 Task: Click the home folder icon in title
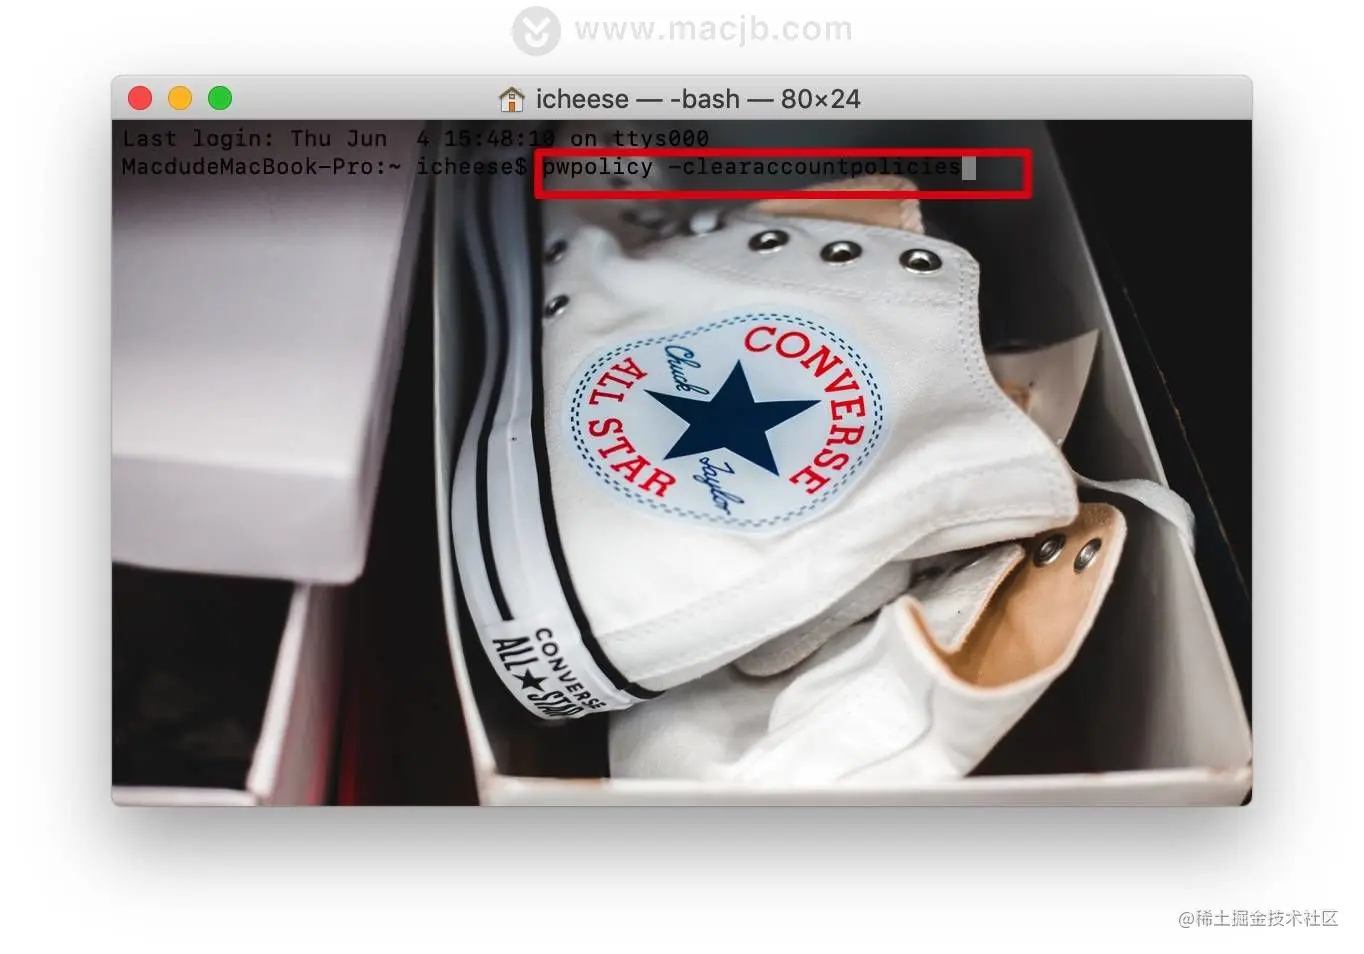click(x=511, y=99)
